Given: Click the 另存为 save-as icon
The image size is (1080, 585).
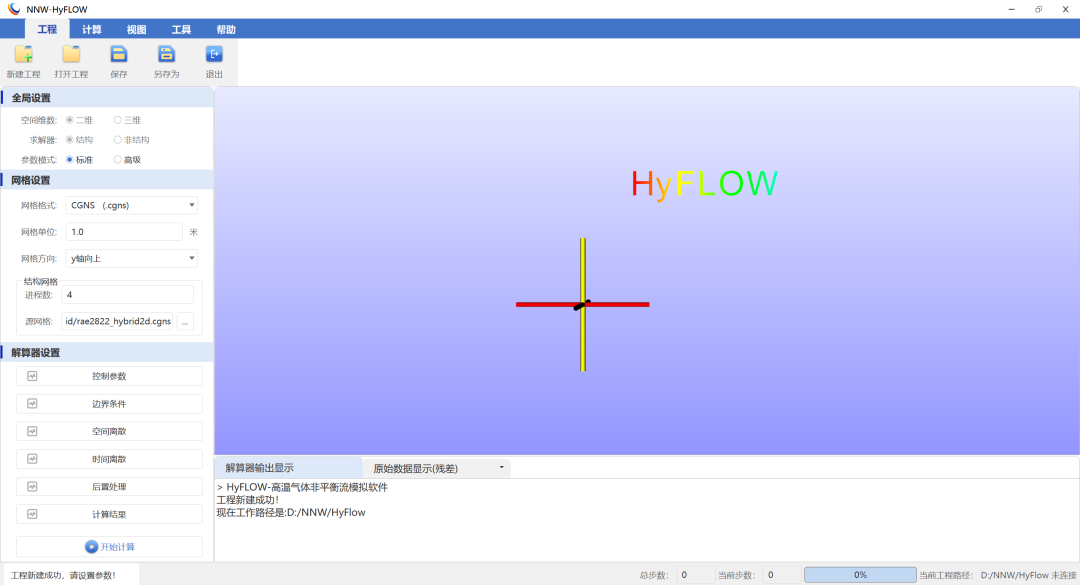Looking at the screenshot, I should (x=166, y=54).
